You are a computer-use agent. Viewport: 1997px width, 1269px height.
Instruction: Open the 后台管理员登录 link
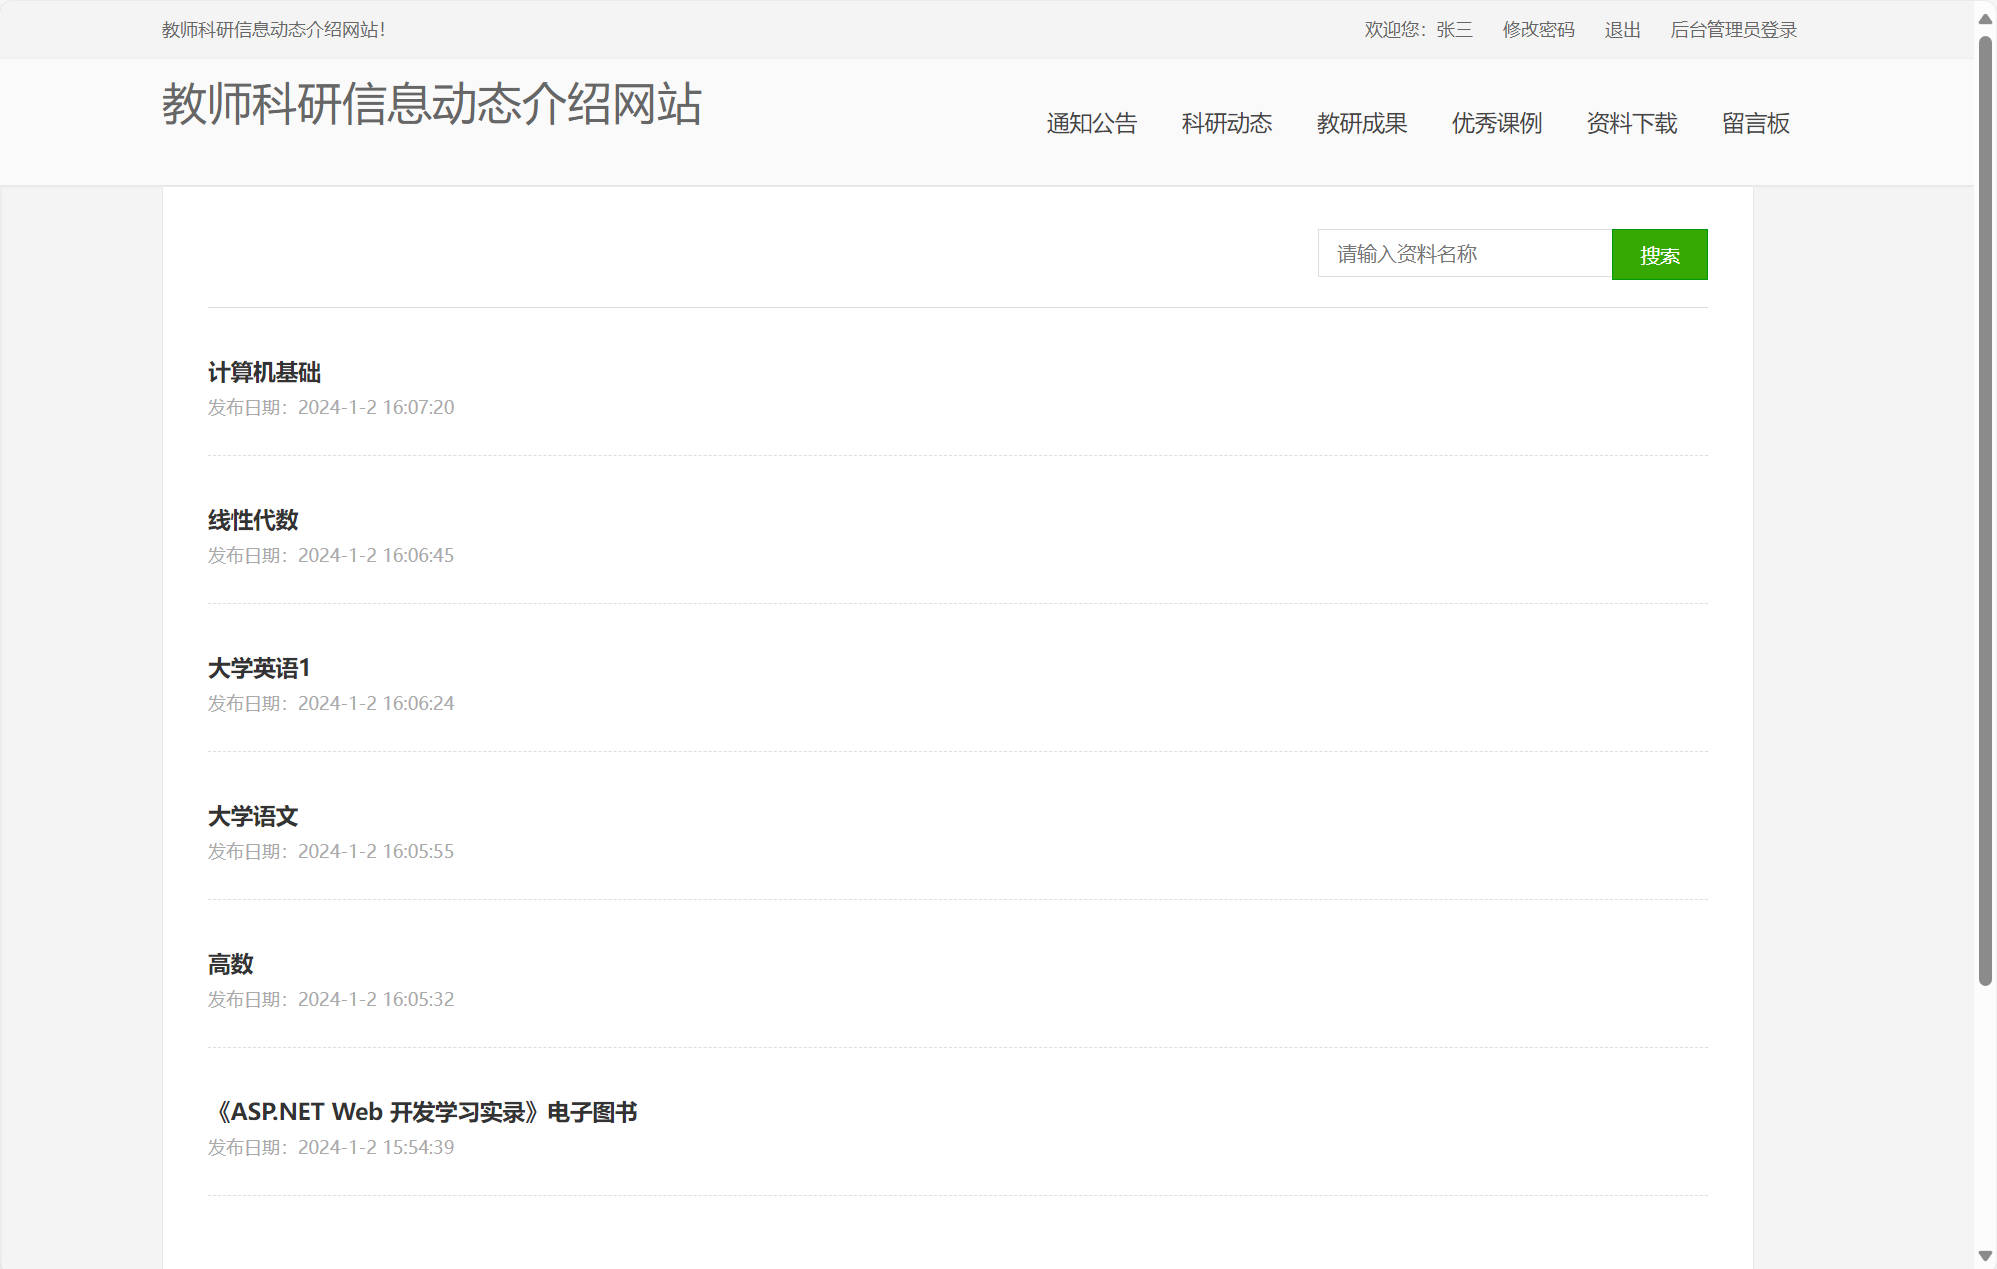tap(1733, 30)
